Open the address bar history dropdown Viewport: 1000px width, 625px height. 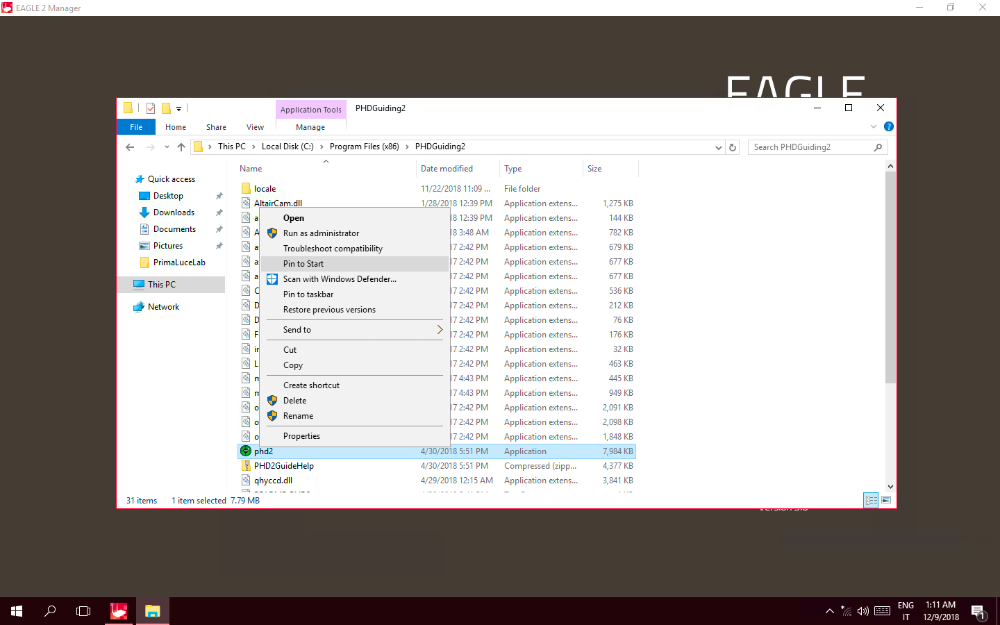pyautogui.click(x=718, y=147)
